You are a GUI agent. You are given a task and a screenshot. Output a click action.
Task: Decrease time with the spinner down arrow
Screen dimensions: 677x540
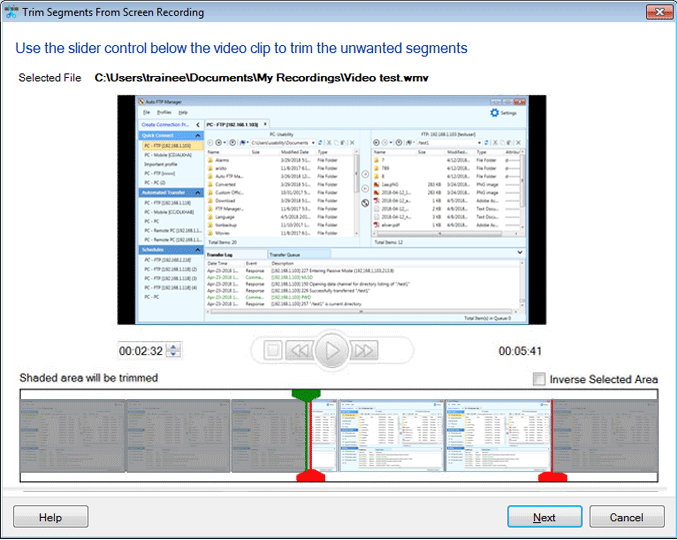(x=175, y=355)
